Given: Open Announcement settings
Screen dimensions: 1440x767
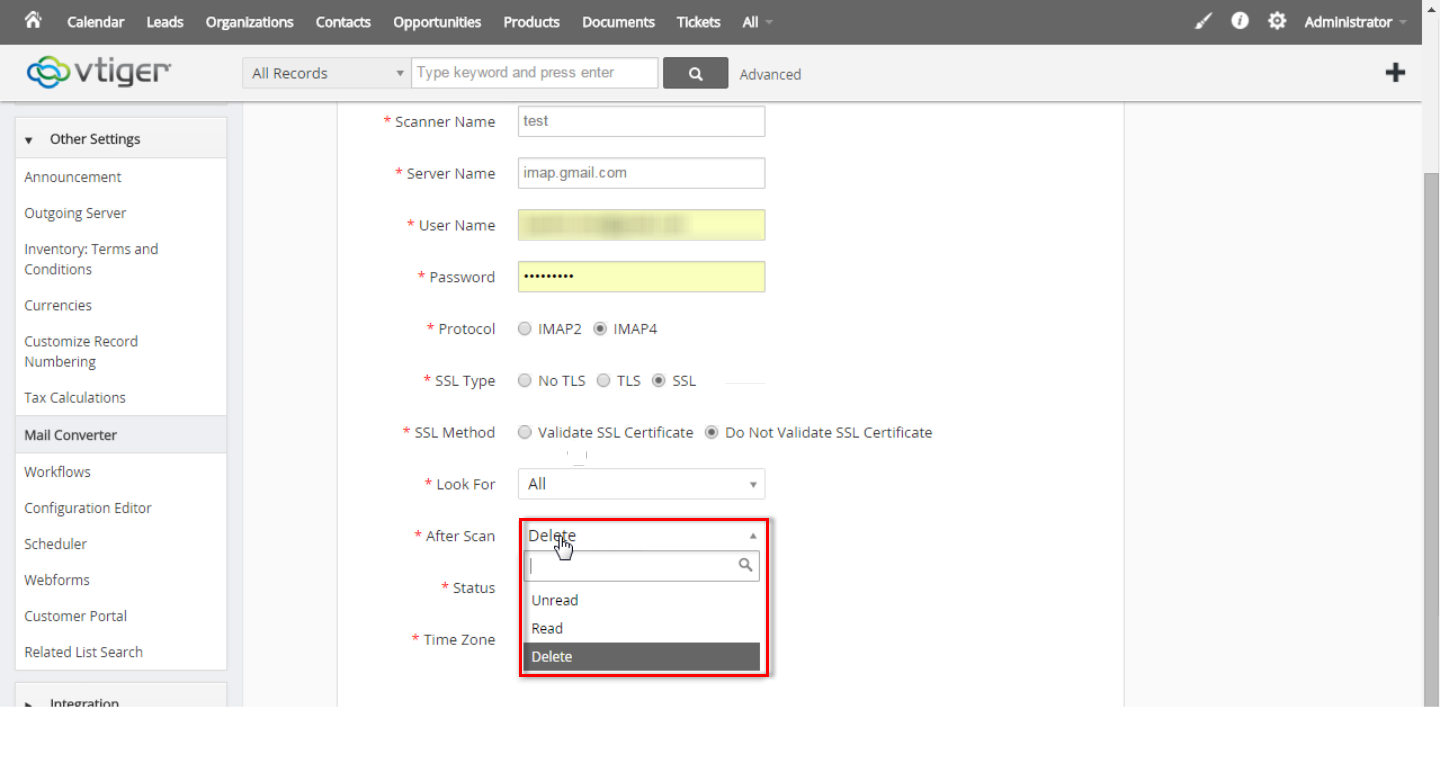Looking at the screenshot, I should click(x=73, y=177).
